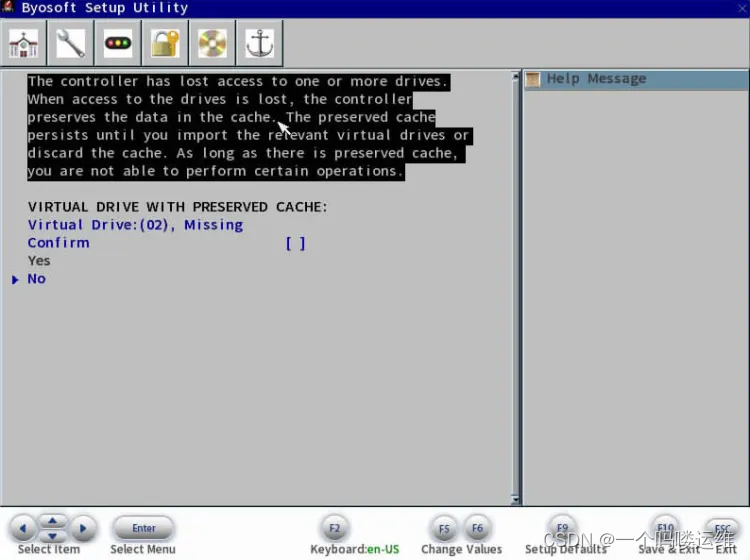This screenshot has width=750, height=560.
Task: Click the ESC Exit key
Action: [x=722, y=528]
